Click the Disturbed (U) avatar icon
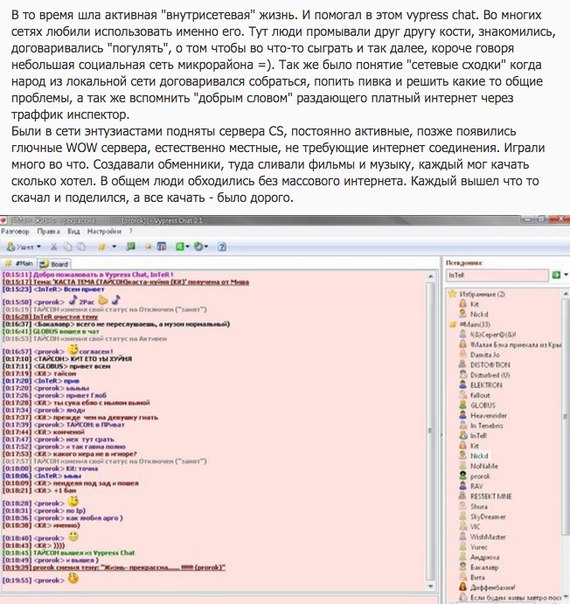Viewport: 570px width, 604px height. [463, 374]
